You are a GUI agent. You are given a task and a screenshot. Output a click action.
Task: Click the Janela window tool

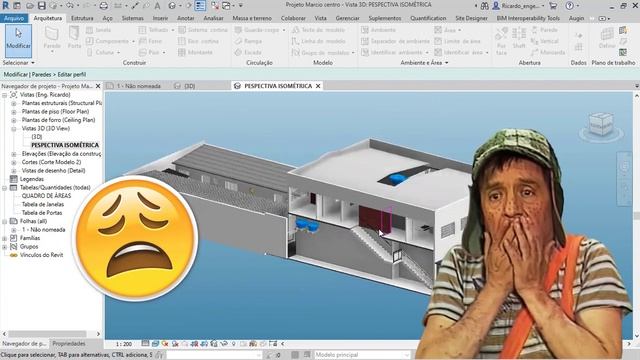coord(98,30)
